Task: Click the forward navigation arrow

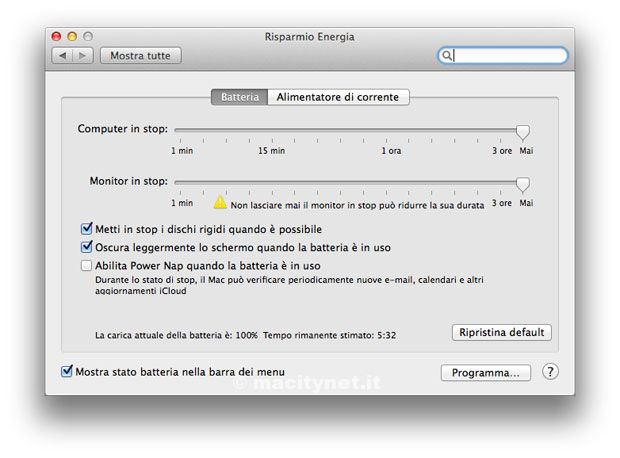Action: pyautogui.click(x=83, y=56)
